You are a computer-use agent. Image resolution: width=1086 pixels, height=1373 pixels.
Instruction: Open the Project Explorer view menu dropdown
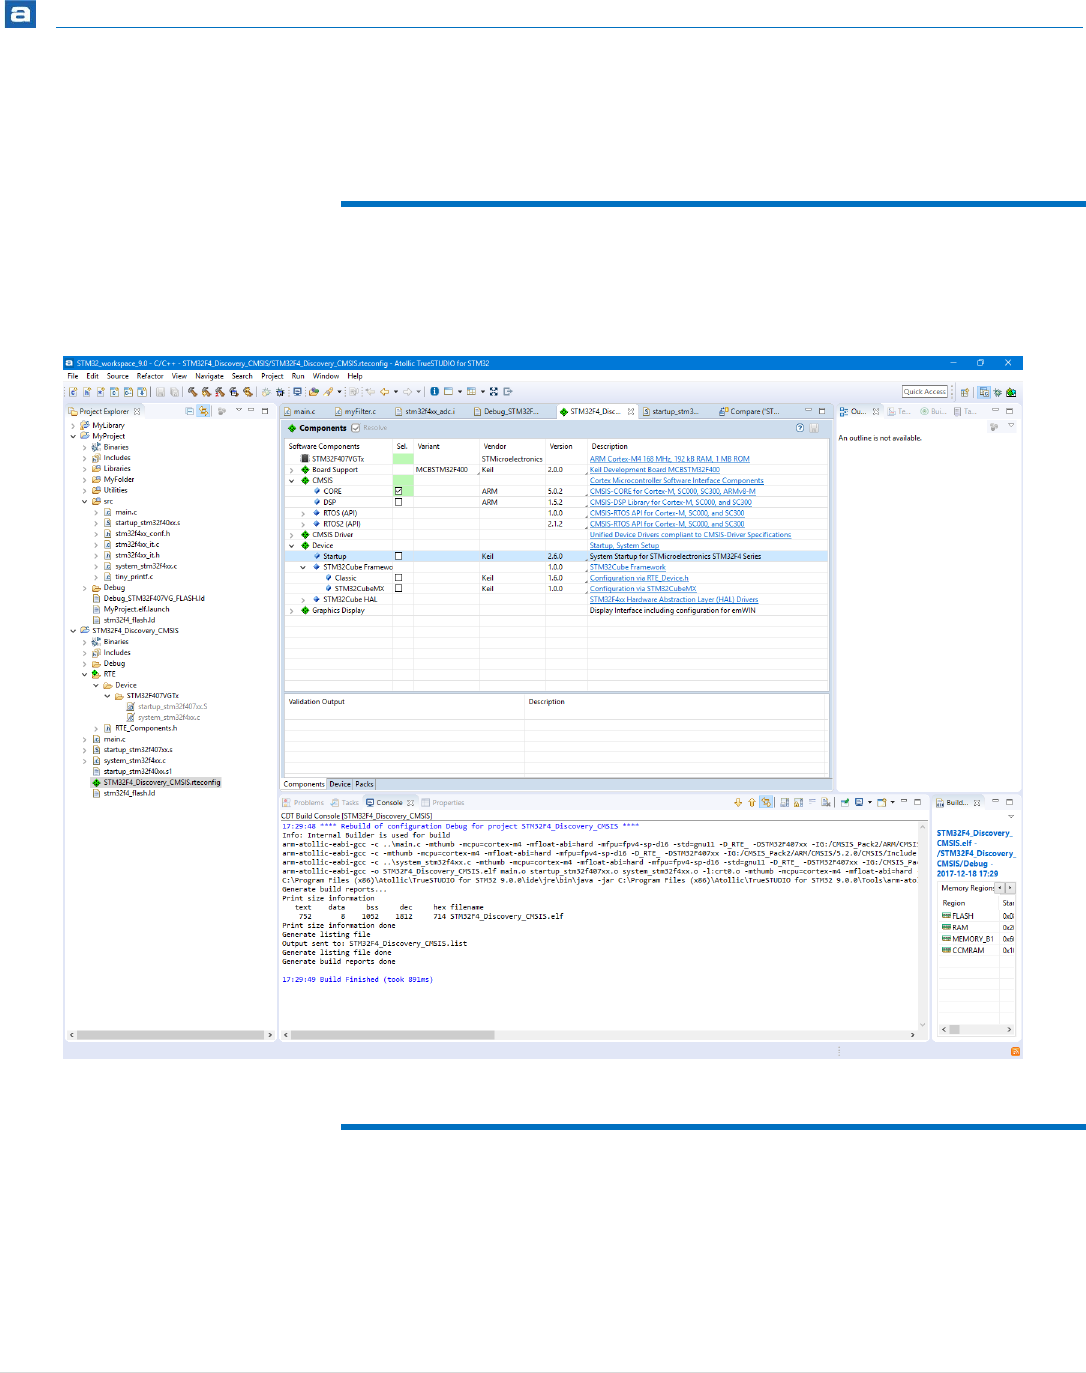pos(238,410)
